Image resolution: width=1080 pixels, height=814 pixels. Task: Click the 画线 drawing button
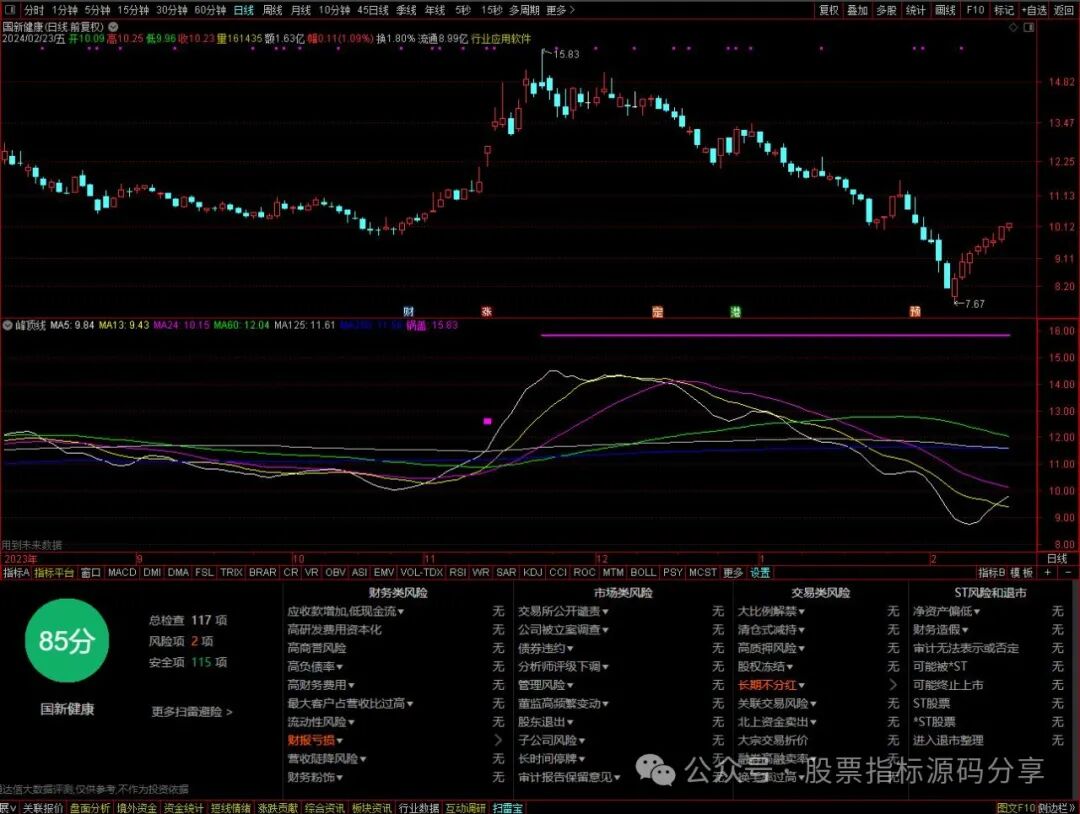coord(945,10)
